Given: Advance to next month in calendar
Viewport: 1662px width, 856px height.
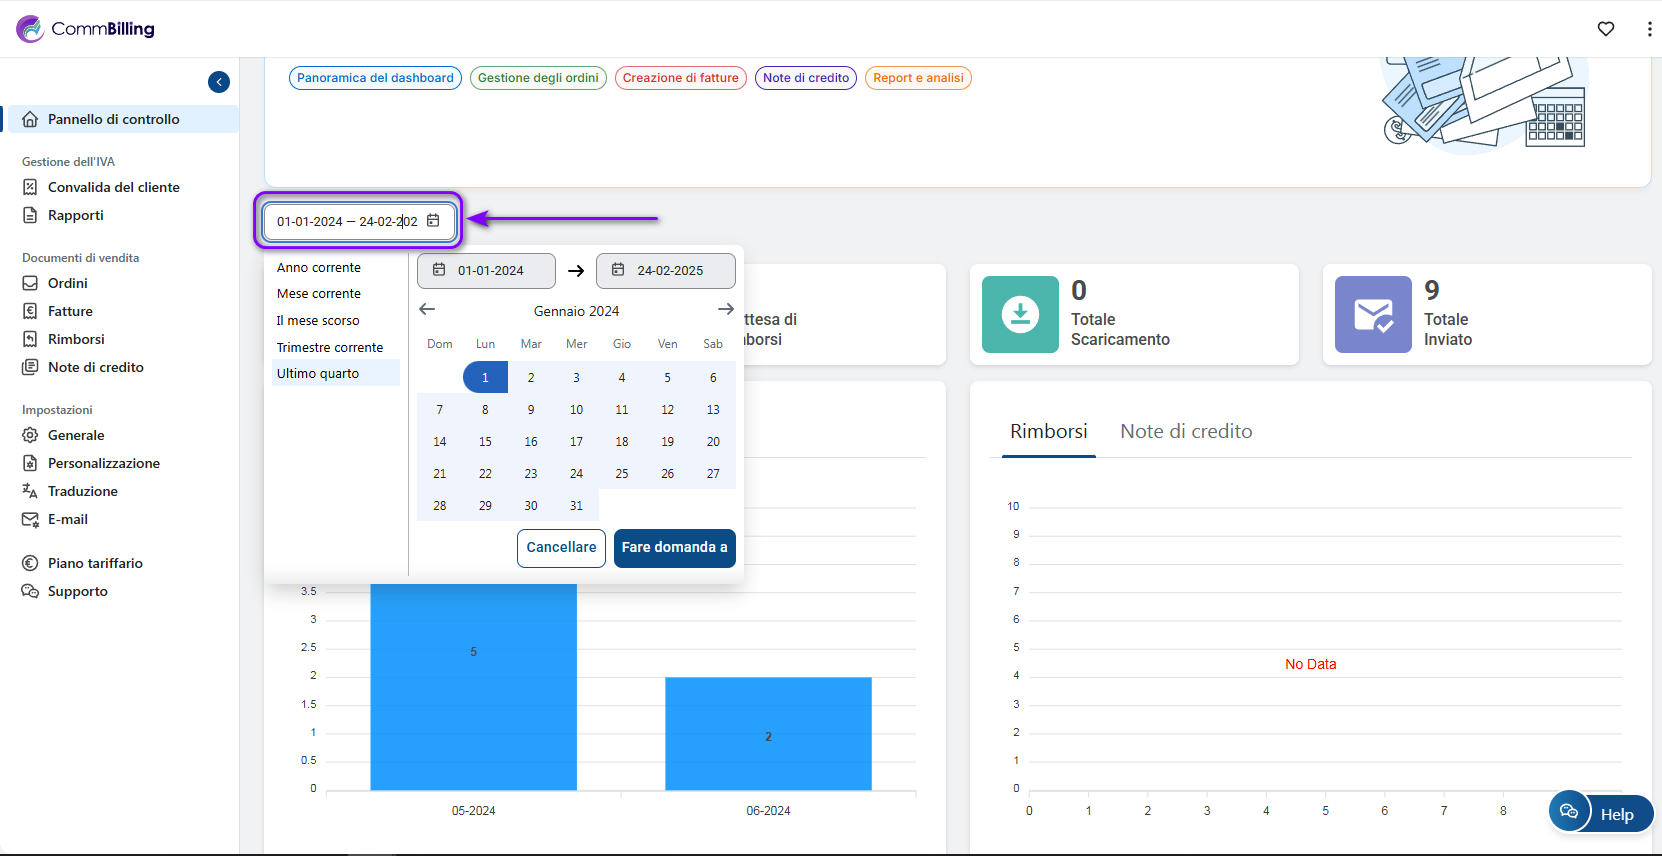Looking at the screenshot, I should 725,310.
